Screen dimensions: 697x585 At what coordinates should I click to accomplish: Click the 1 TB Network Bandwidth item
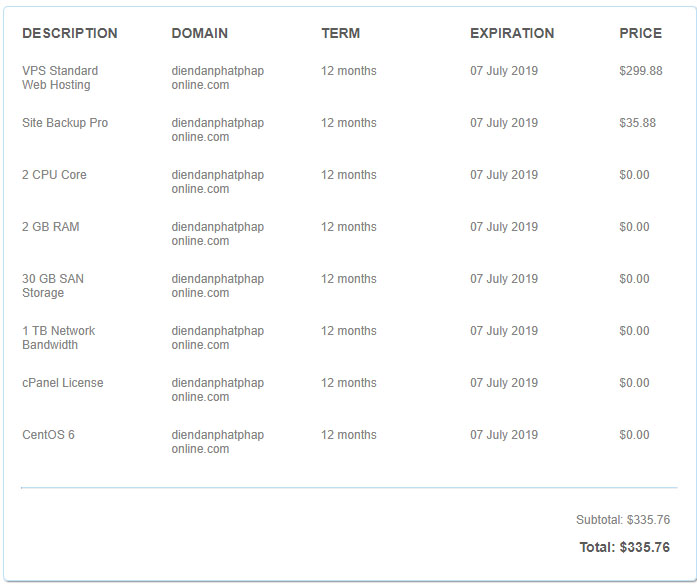pyautogui.click(x=59, y=338)
